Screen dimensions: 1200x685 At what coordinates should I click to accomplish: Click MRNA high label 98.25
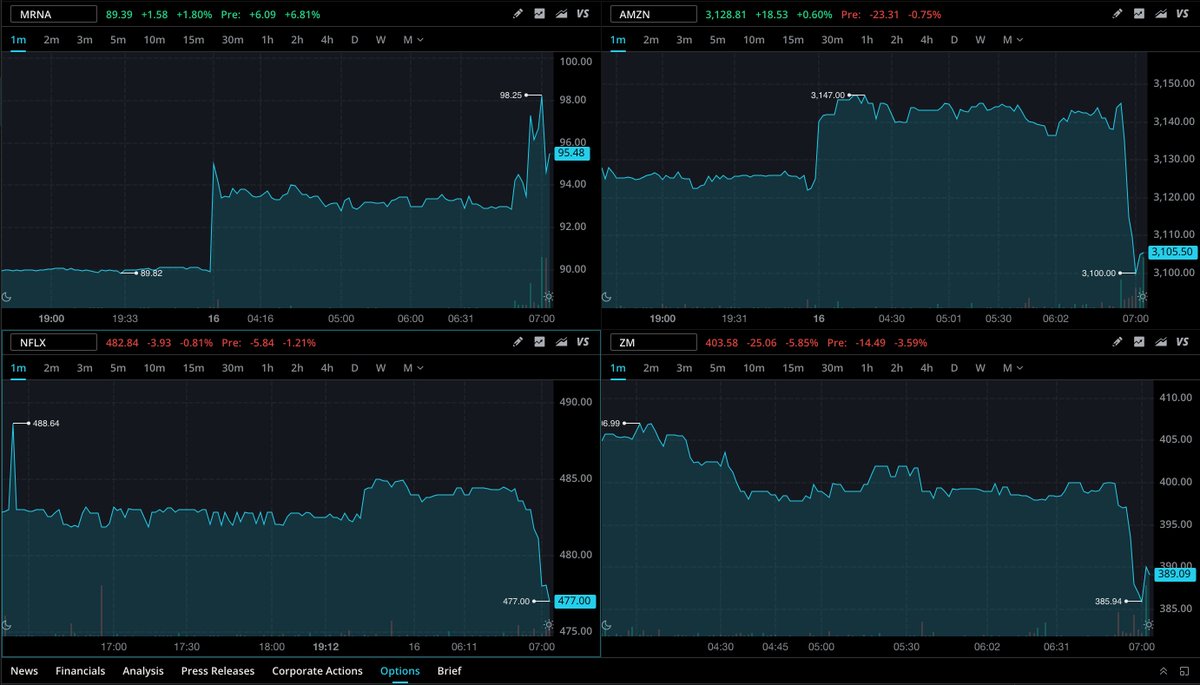click(x=511, y=95)
